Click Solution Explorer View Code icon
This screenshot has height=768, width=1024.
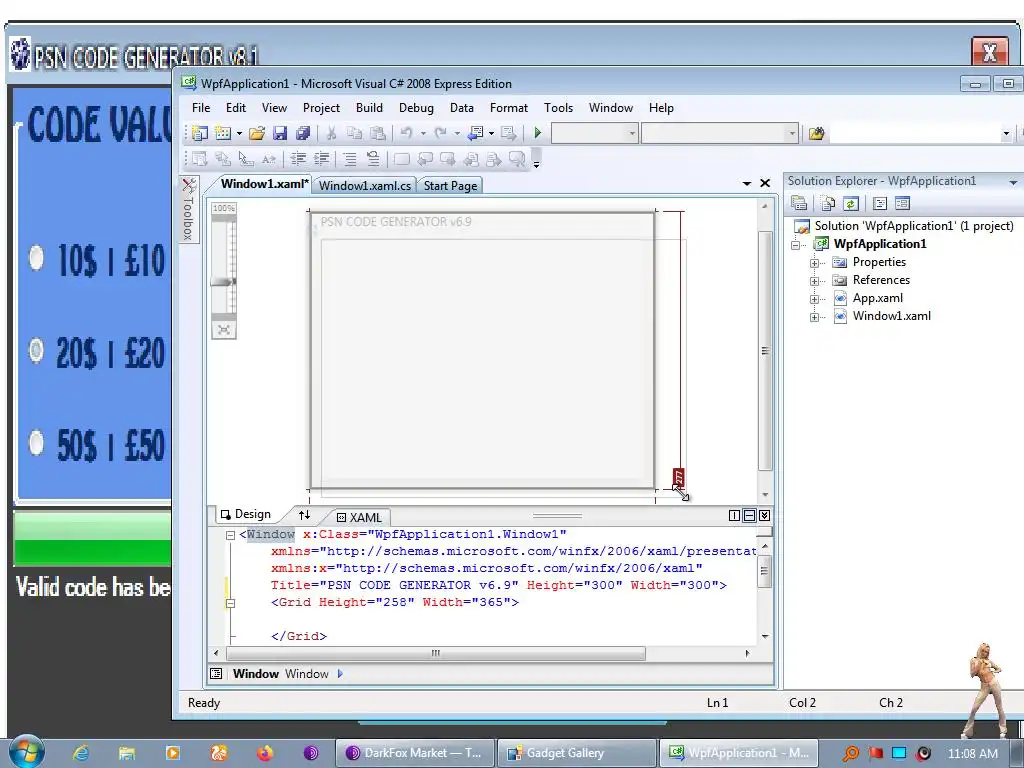pos(880,204)
